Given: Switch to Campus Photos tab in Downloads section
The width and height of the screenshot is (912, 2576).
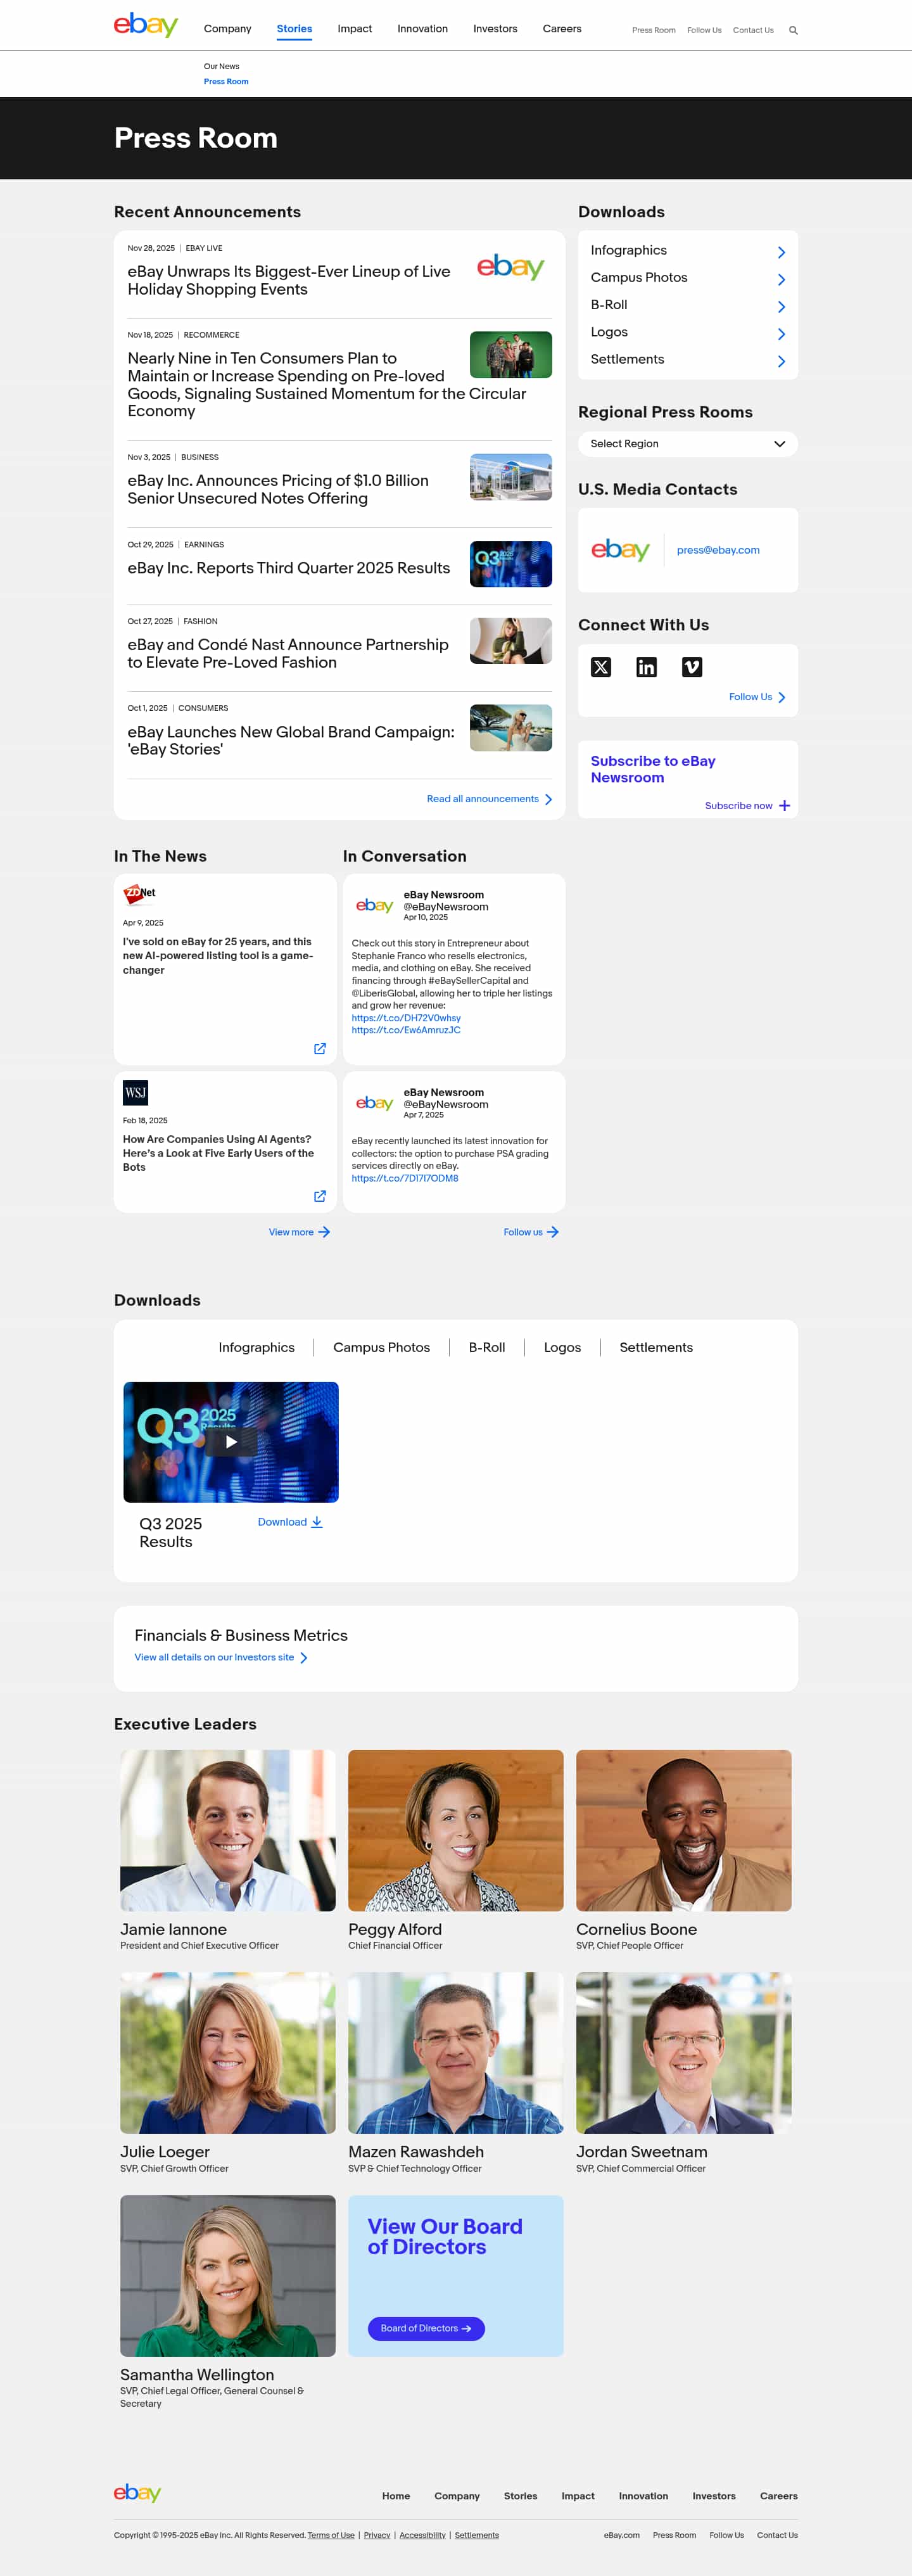Looking at the screenshot, I should click(x=381, y=1347).
